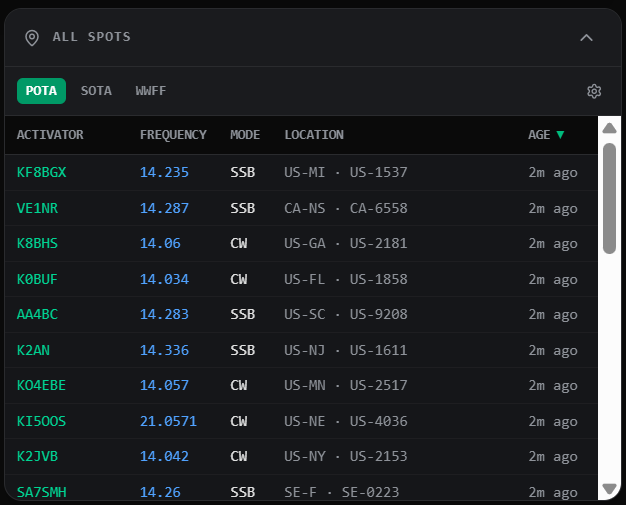Click the map pin icon beside All Spots
Viewport: 626px width, 505px height.
[x=32, y=38]
